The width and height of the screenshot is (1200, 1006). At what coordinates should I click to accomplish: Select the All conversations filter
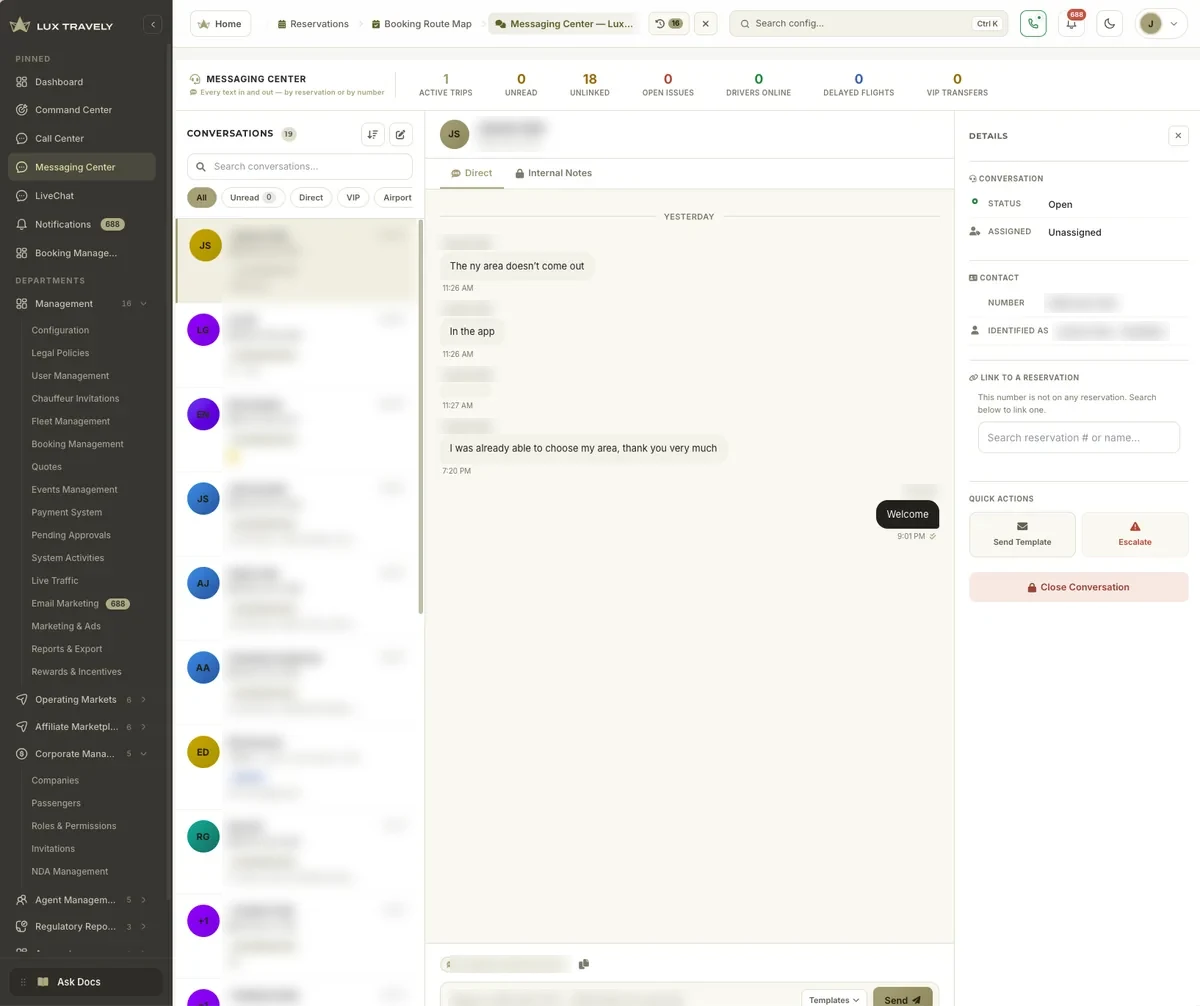click(201, 198)
